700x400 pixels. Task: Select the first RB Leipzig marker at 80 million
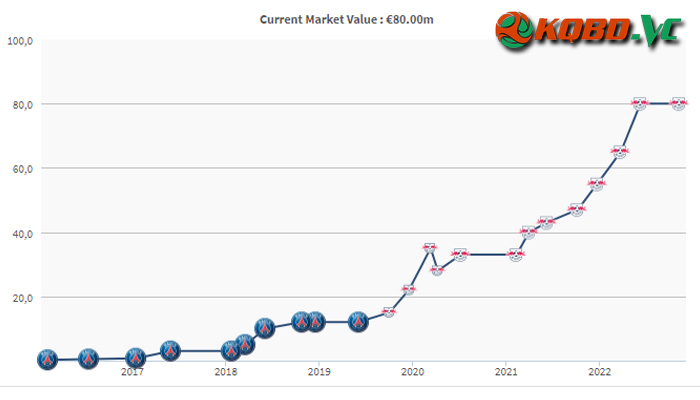[x=640, y=104]
